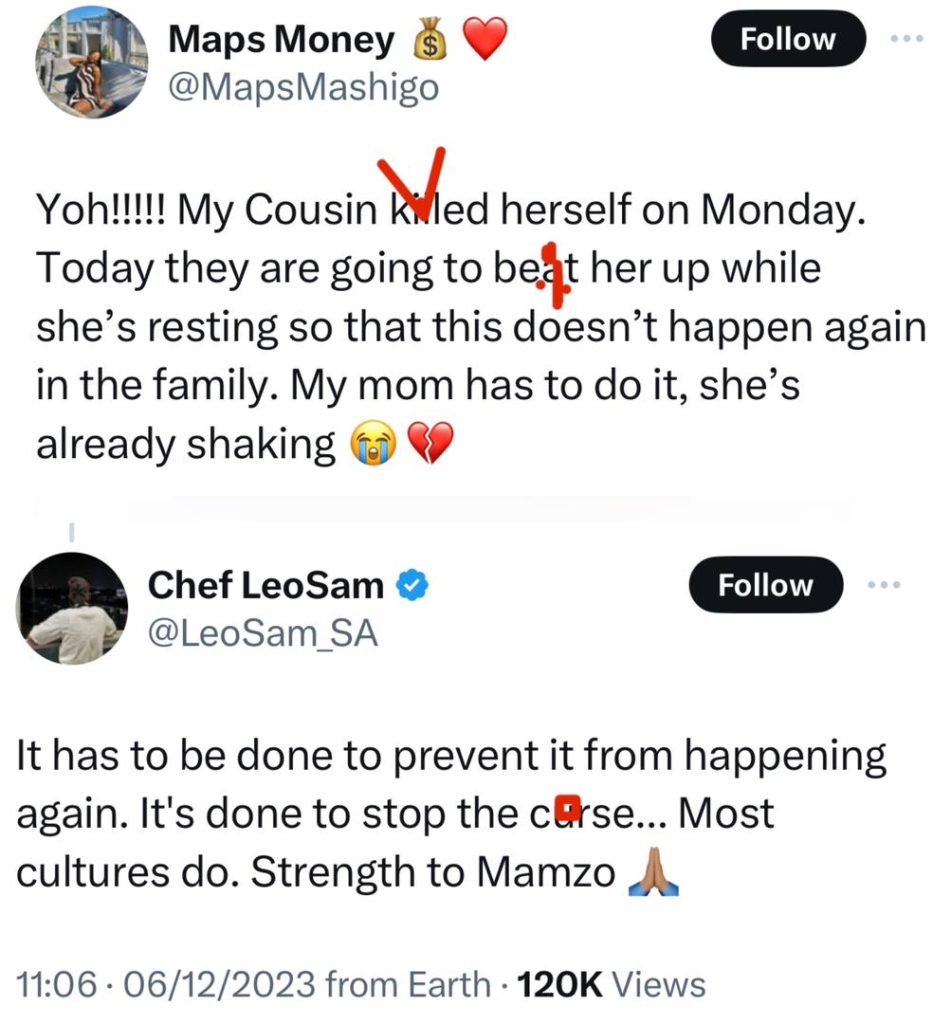The height and width of the screenshot is (1024, 933).
Task: Follow the Chef LeoSam account
Action: [x=766, y=585]
